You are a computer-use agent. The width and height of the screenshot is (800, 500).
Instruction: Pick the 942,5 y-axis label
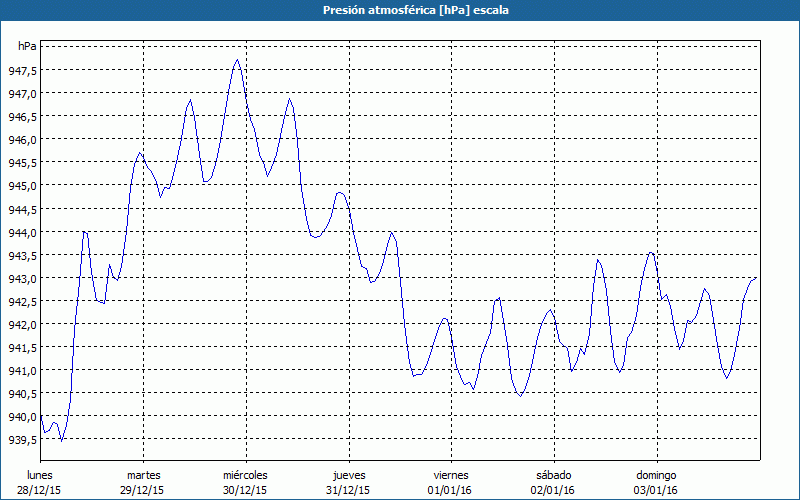(21, 302)
